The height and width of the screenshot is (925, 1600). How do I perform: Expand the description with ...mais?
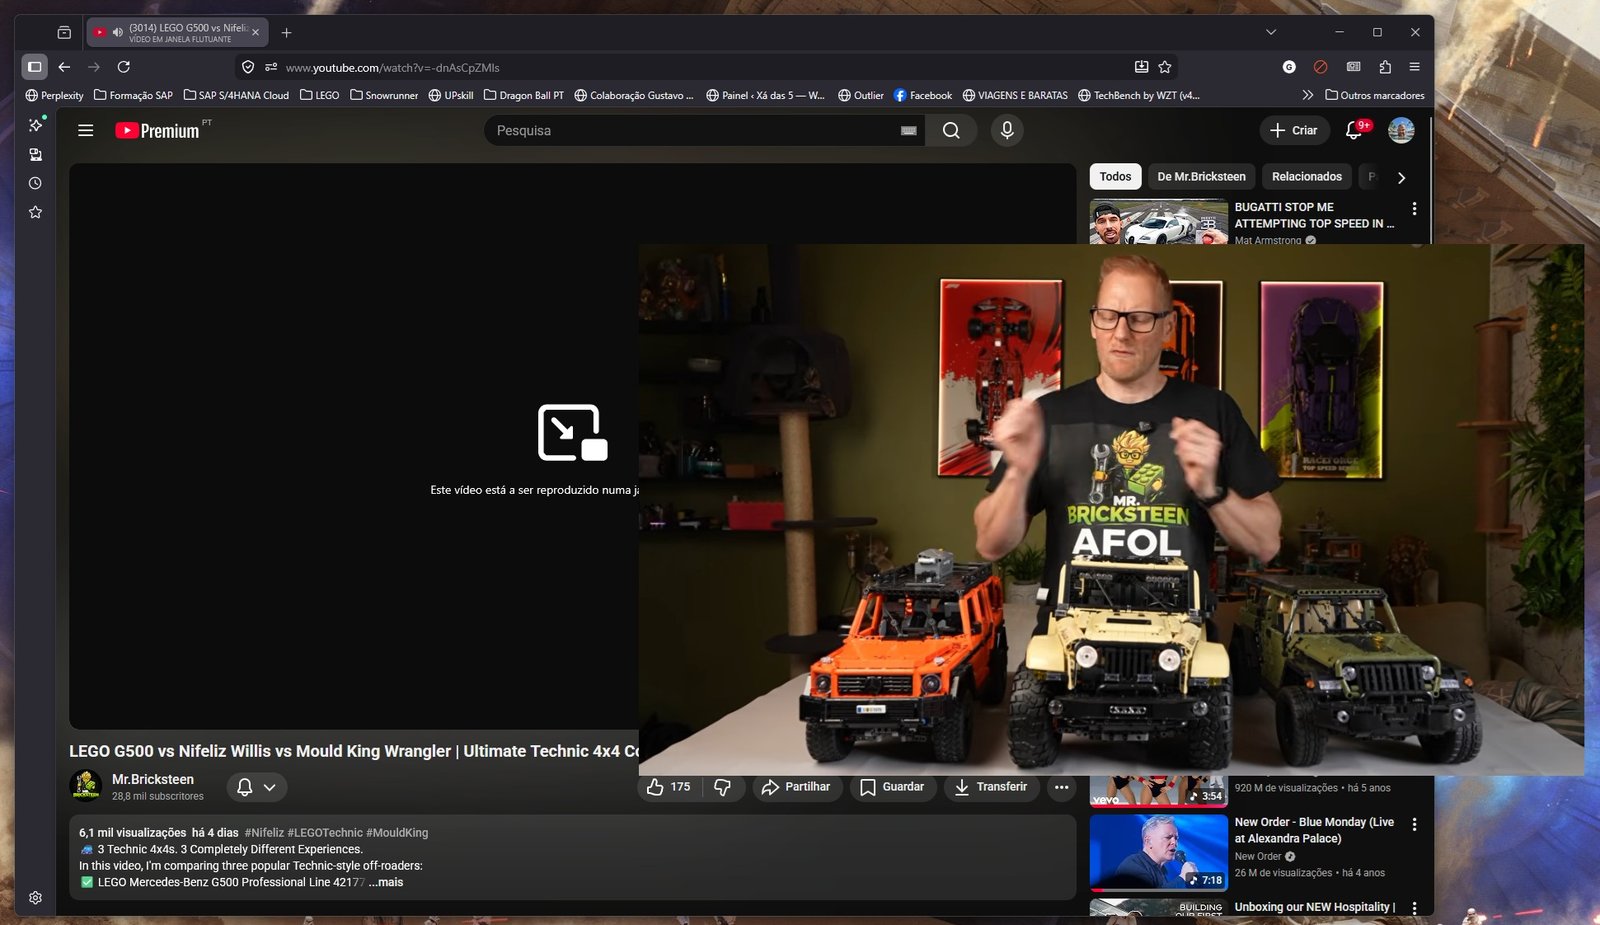(386, 882)
